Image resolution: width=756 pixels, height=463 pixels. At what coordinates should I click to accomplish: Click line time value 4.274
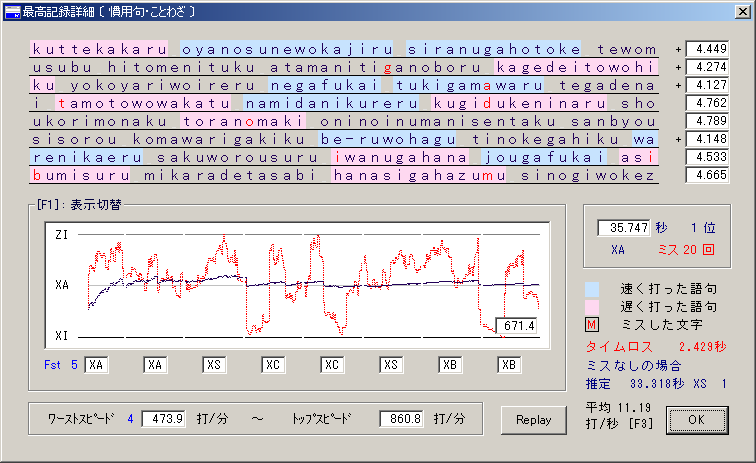pos(707,67)
